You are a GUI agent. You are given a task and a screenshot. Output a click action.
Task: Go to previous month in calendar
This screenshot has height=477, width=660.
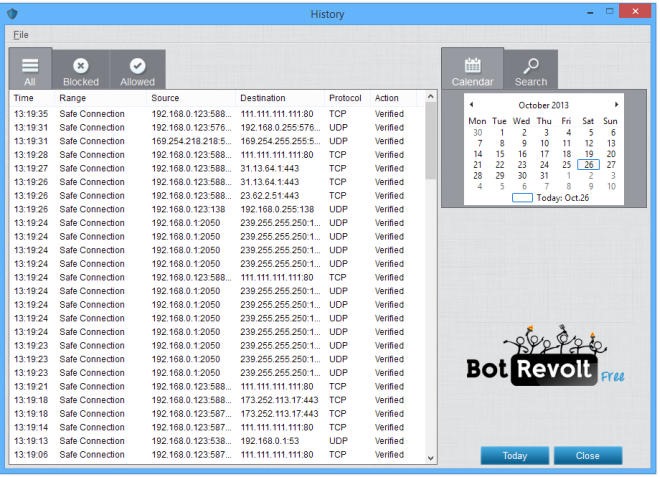471,104
